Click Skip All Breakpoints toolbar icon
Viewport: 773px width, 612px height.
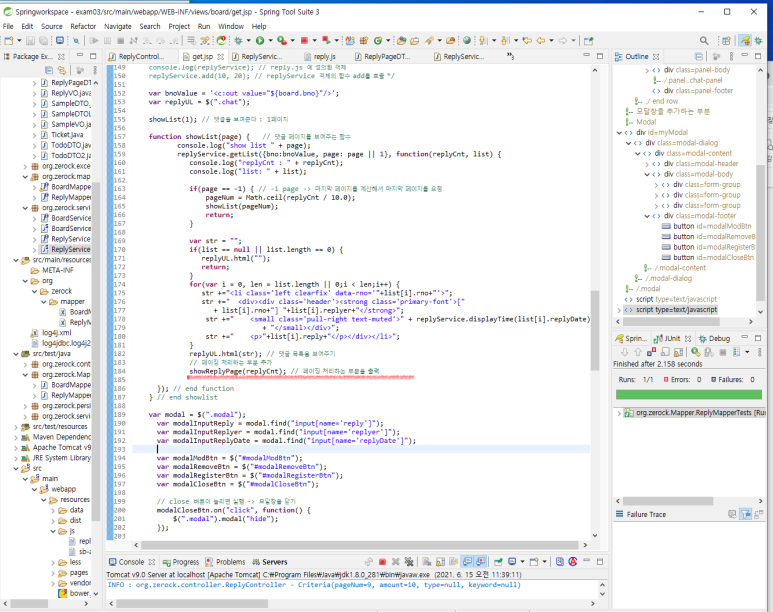click(x=76, y=40)
